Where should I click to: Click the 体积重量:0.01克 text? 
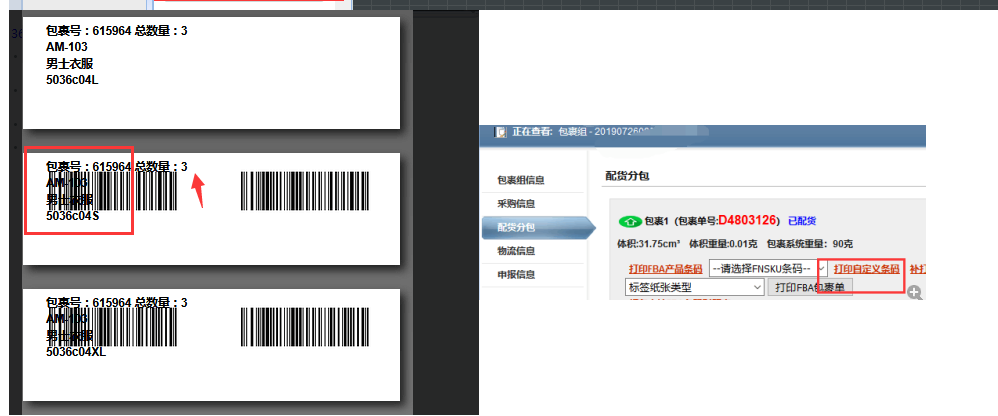[724, 244]
